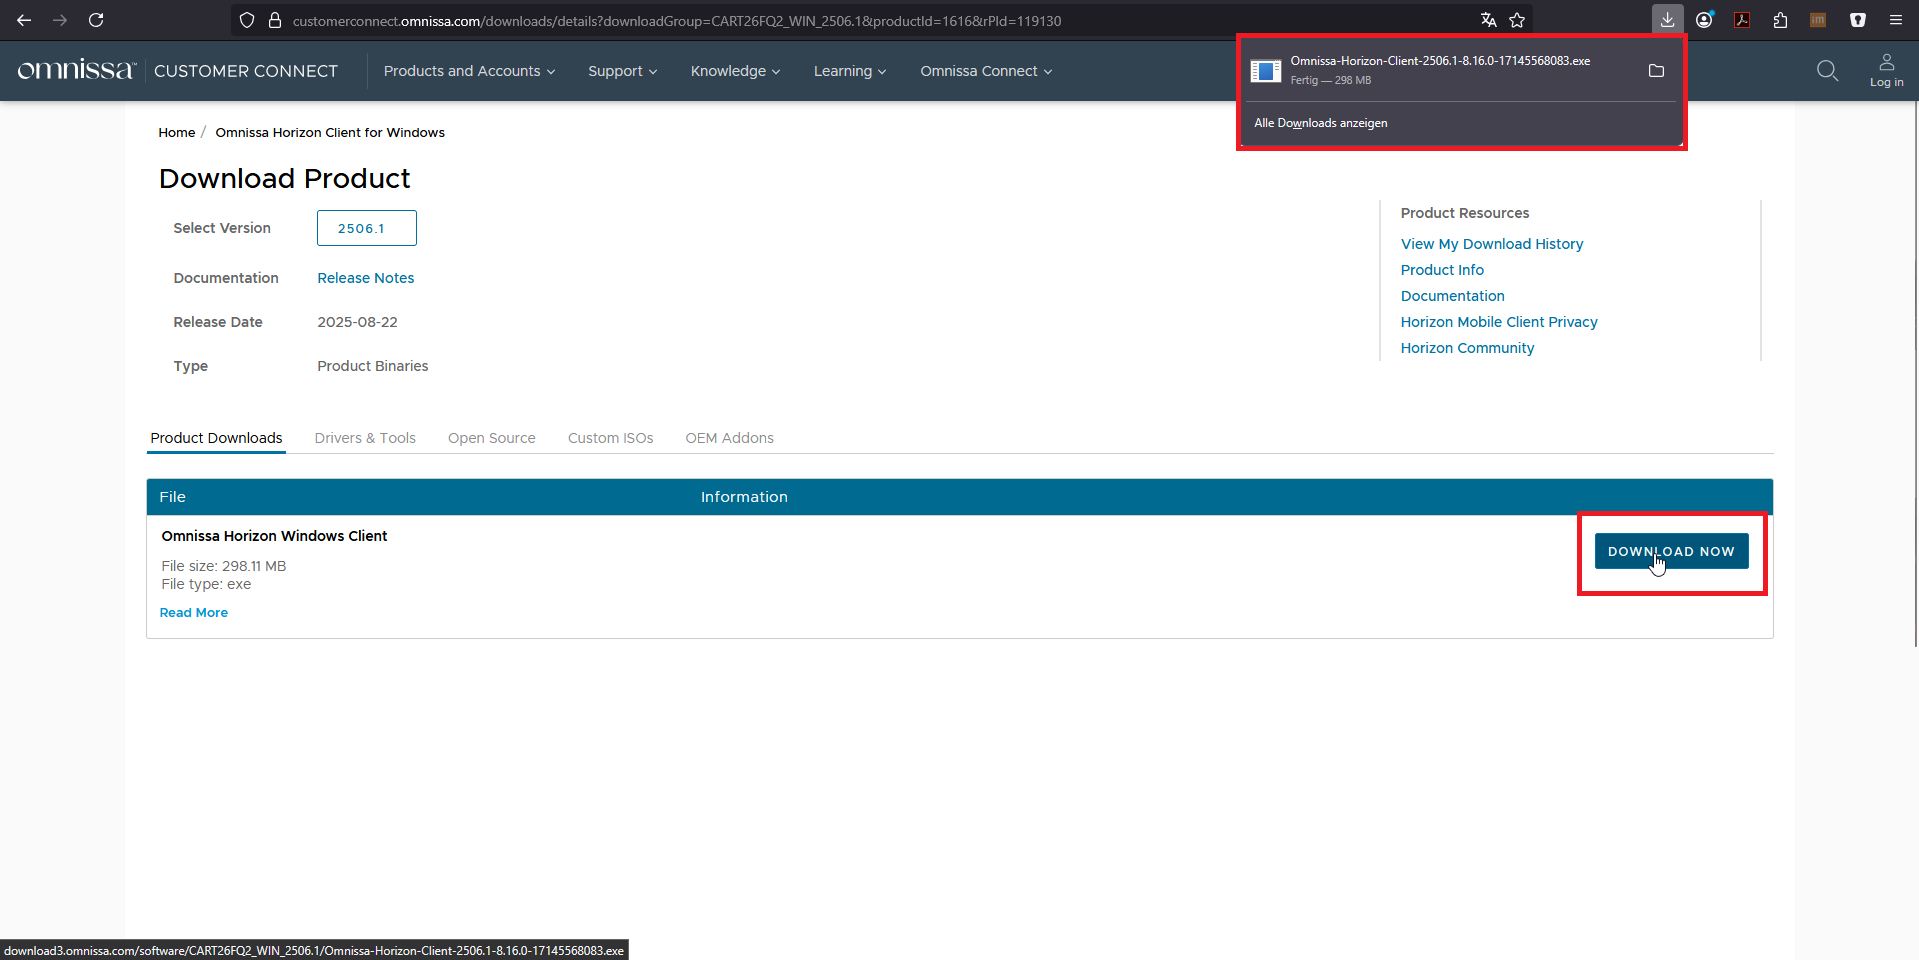
Task: Click the URL address bar field
Action: coord(800,21)
